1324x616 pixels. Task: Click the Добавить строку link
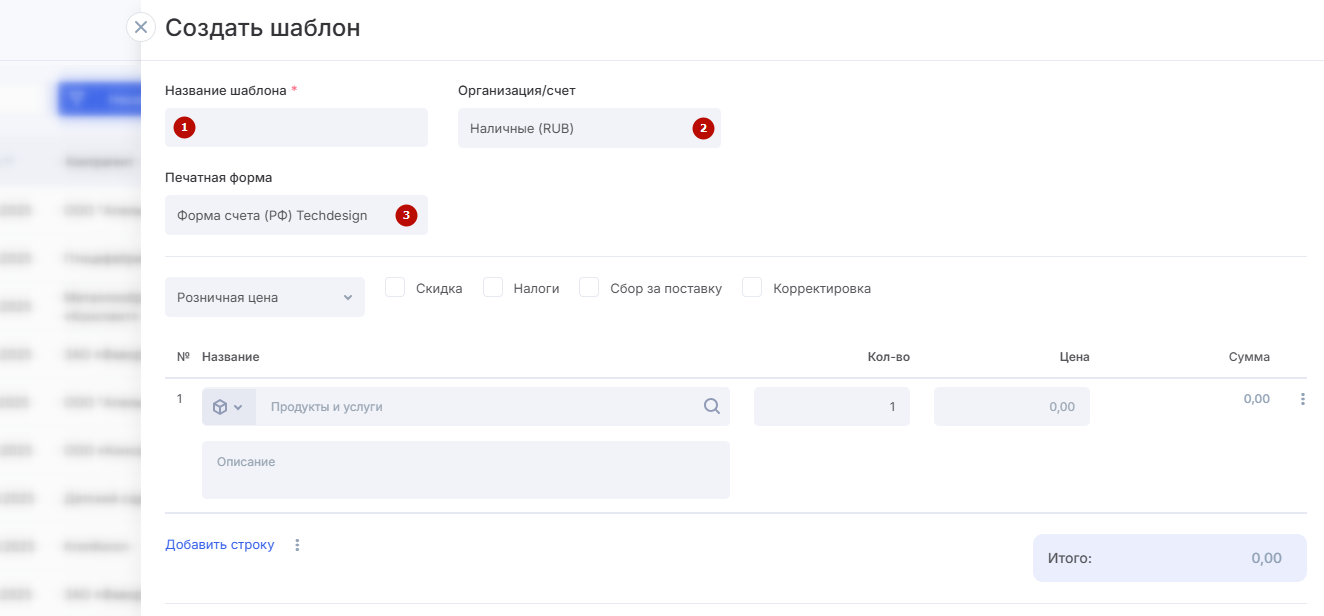click(x=219, y=545)
